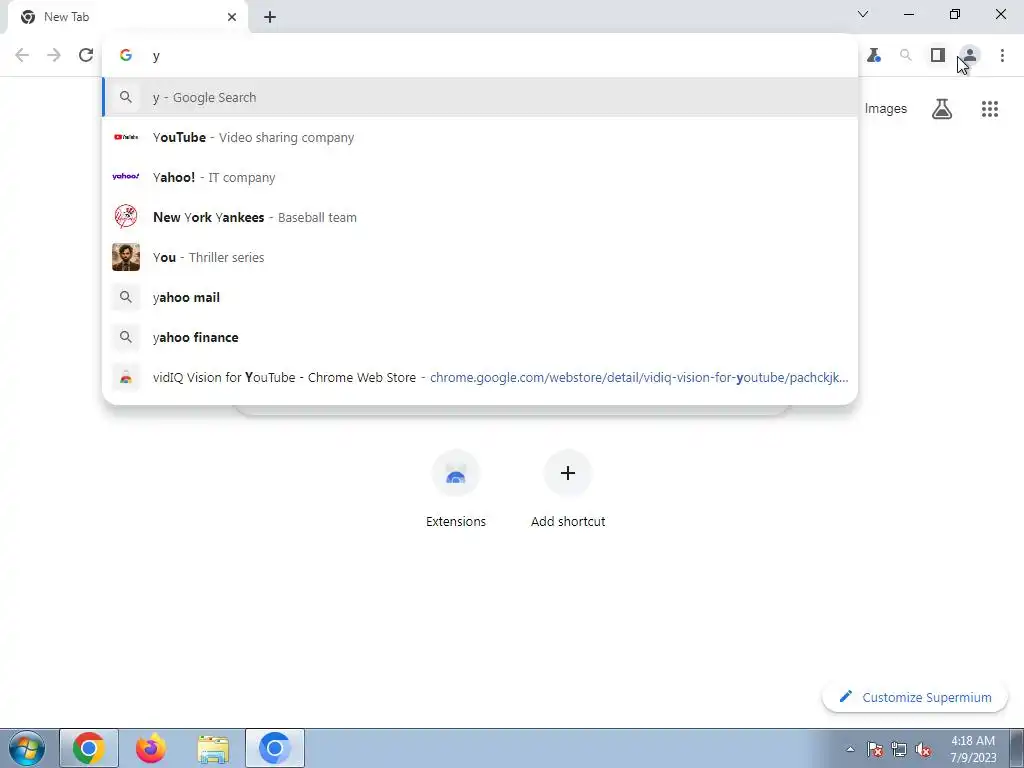The image size is (1024, 768).
Task: Open the profile avatar button
Action: point(970,56)
